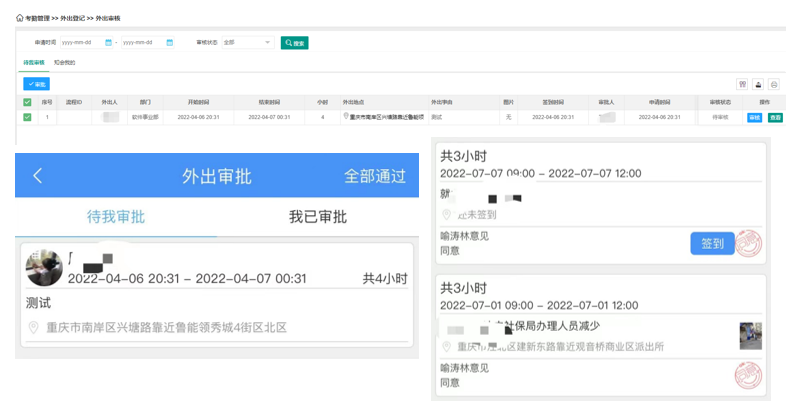Tap the location pin icon beside 重庆市南岸区 address
795x413 pixels.
(x=33, y=327)
